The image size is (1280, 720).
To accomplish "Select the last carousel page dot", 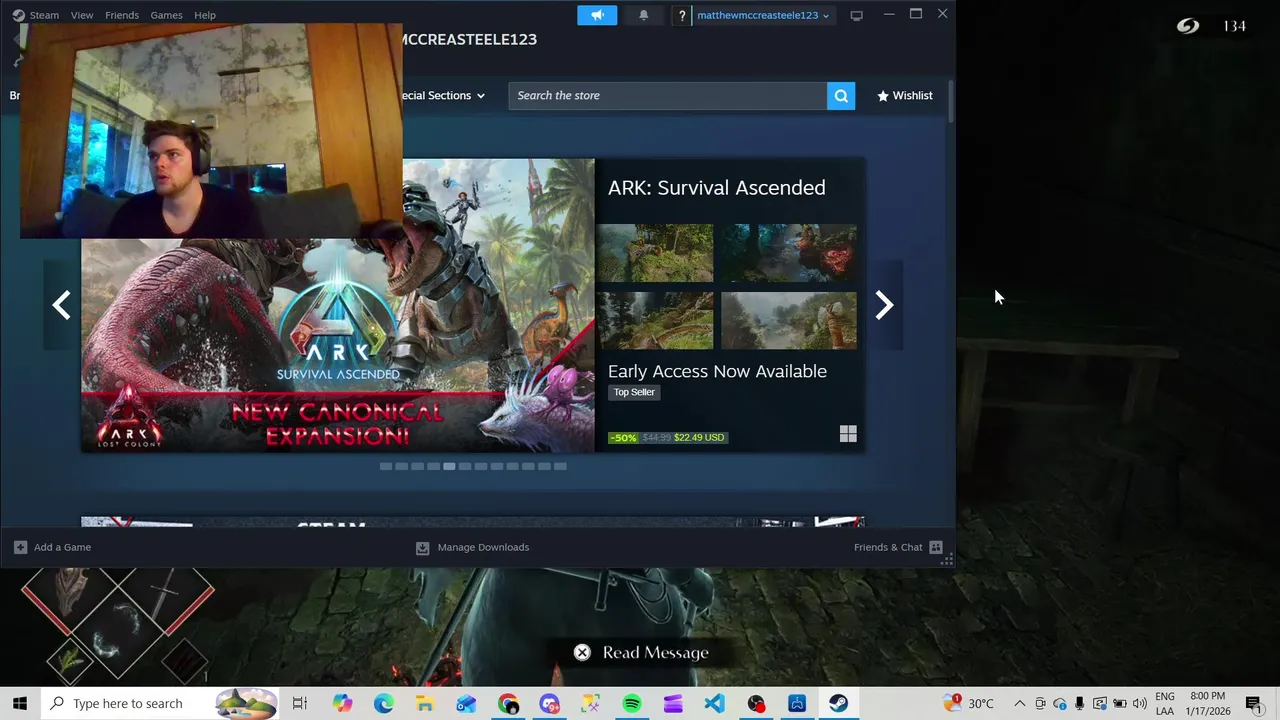I will point(560,466).
